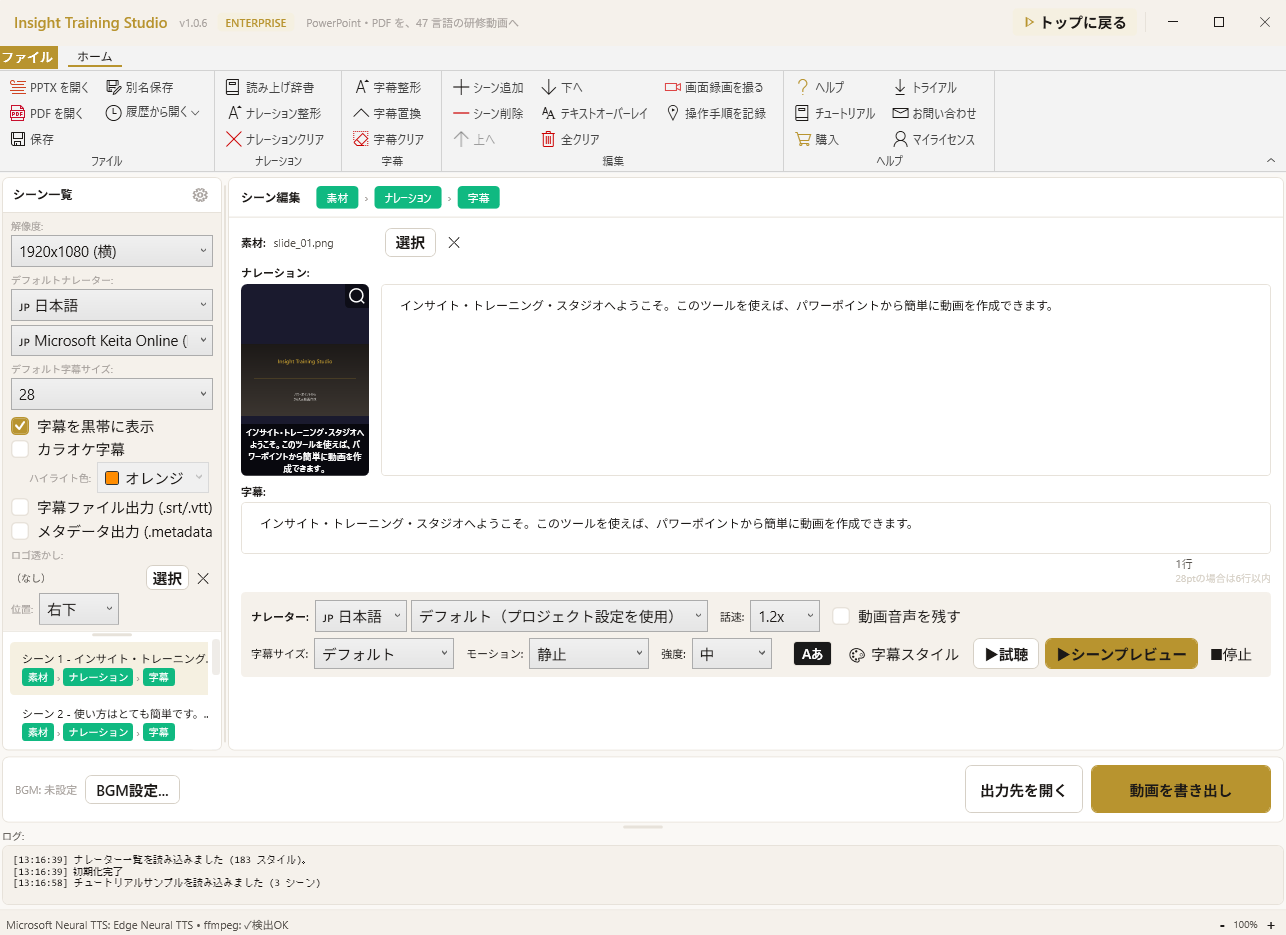Open the チュートリアル tutorial

click(x=834, y=113)
